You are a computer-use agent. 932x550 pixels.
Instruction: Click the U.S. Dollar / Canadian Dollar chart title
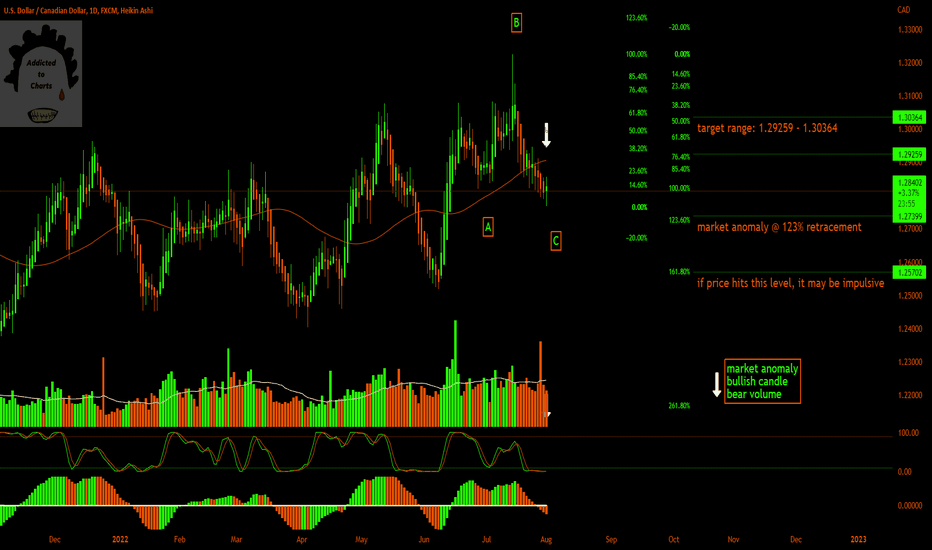click(x=78, y=10)
